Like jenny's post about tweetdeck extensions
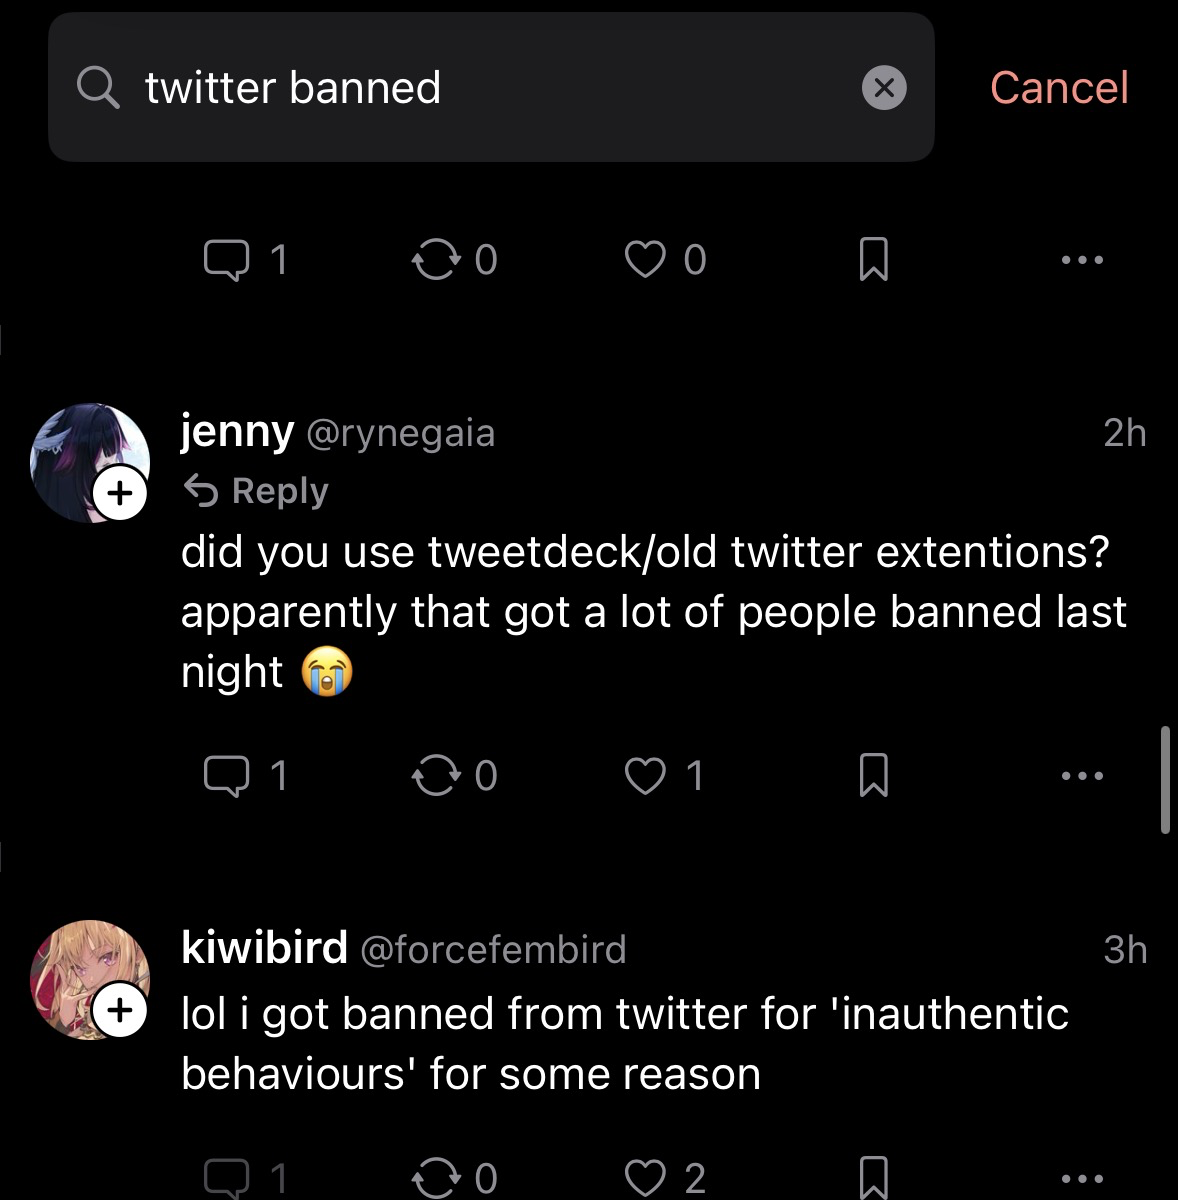 point(645,776)
